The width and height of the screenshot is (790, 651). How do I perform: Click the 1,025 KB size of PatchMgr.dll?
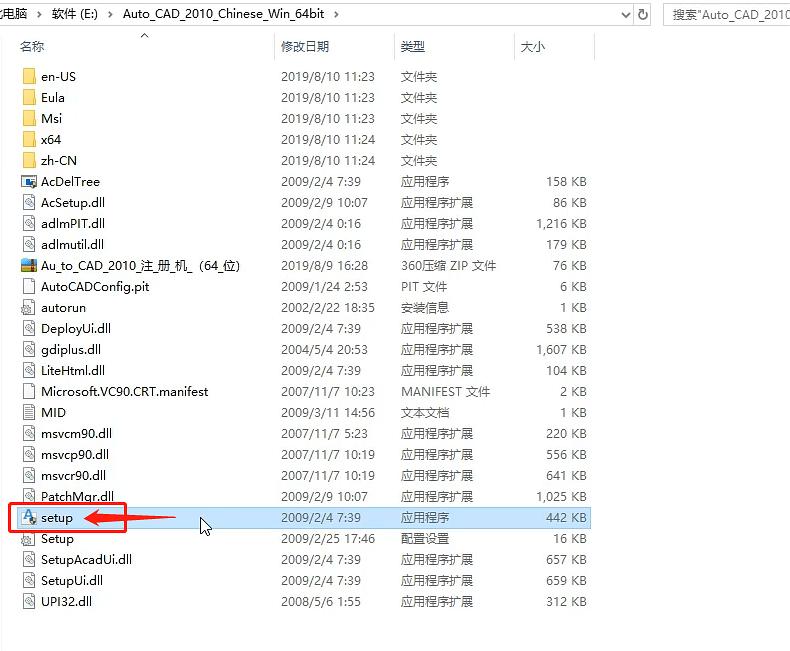click(x=561, y=497)
